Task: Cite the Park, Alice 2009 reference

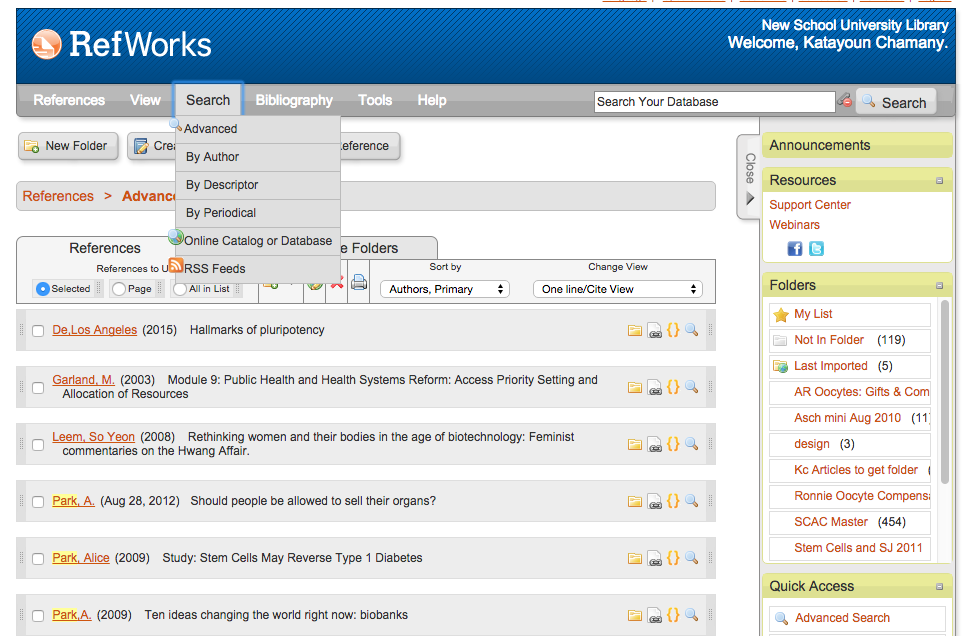Action: (673, 558)
